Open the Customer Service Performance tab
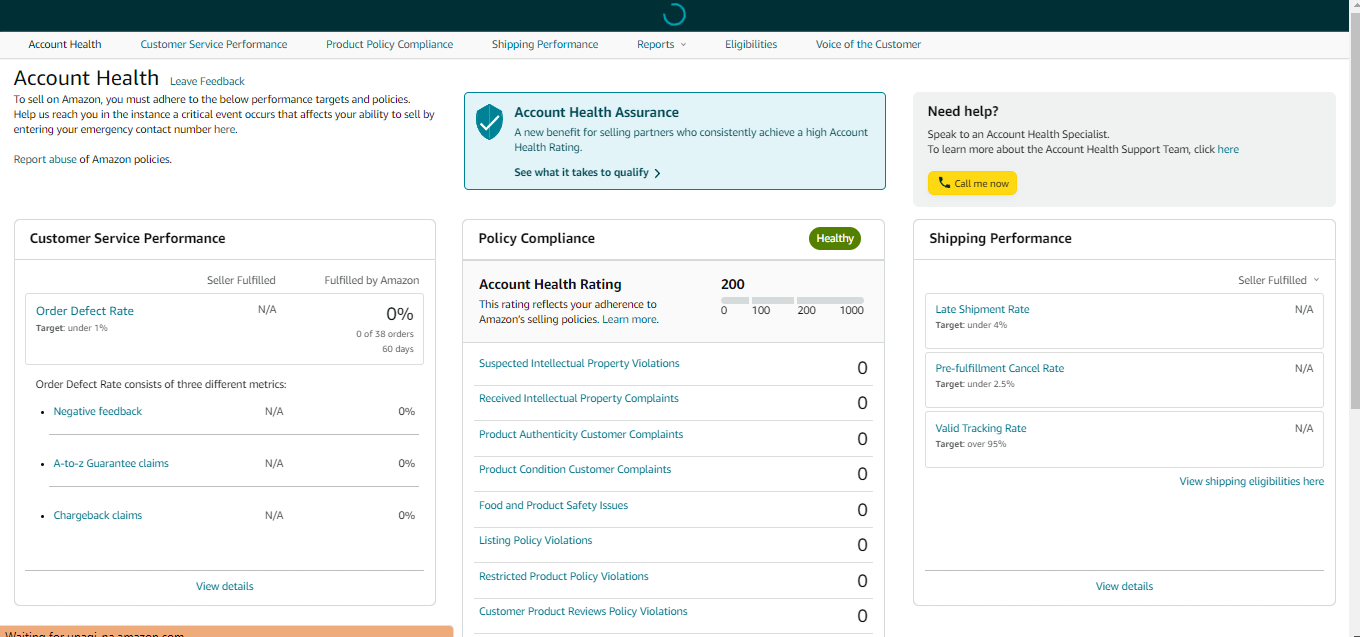The height and width of the screenshot is (637, 1360). tap(214, 44)
